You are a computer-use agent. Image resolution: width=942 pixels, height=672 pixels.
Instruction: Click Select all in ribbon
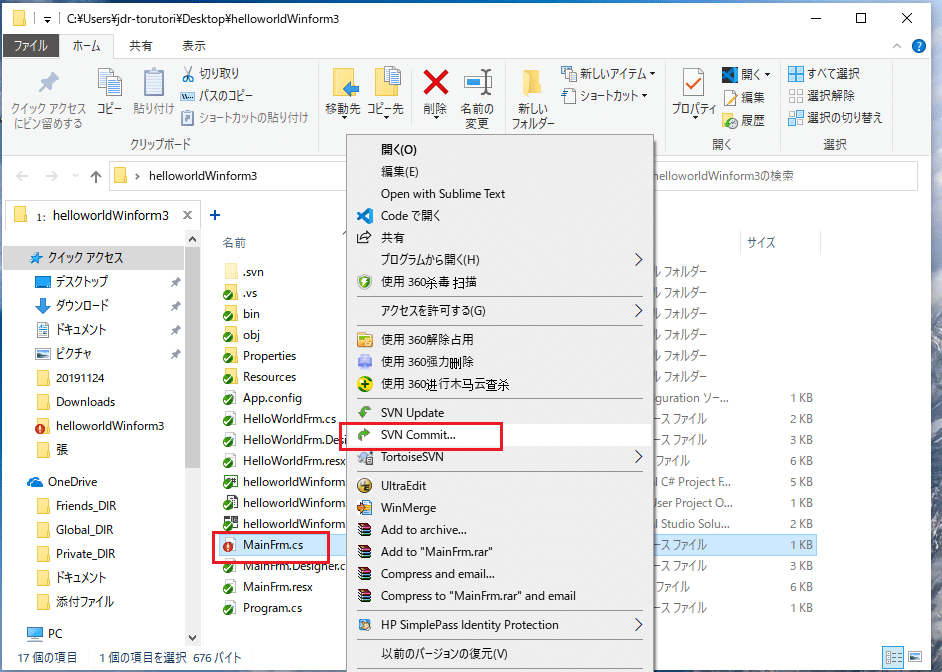click(824, 73)
